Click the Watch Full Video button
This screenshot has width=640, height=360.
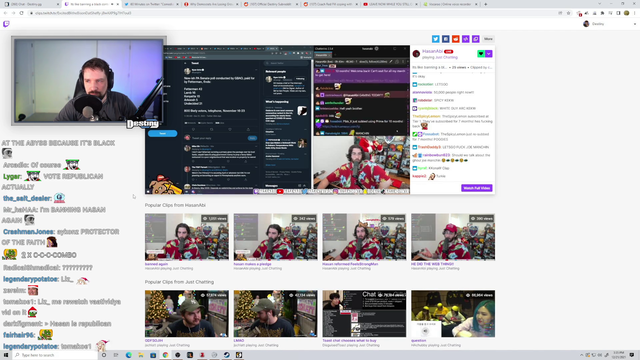(x=476, y=188)
